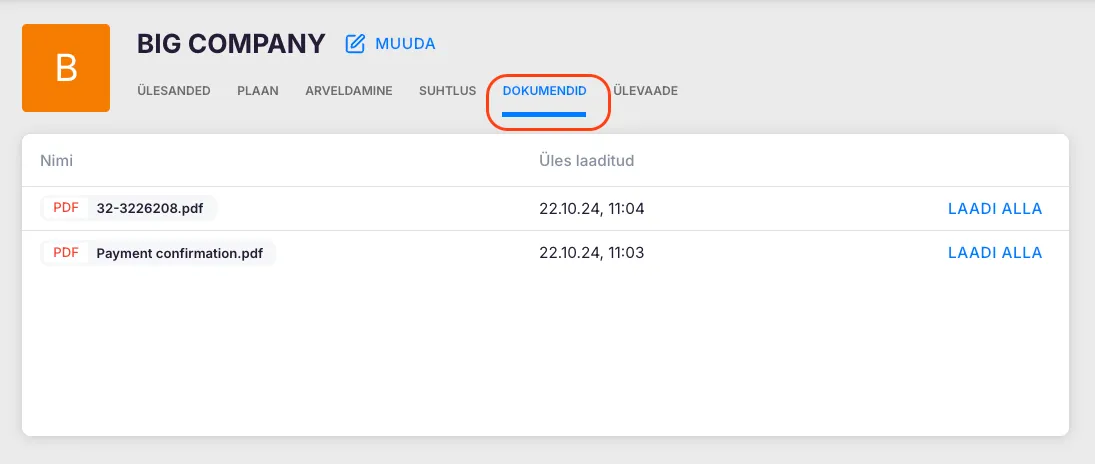Viewport: 1095px width, 464px height.
Task: Open the file name 32-3226208.pdf
Action: coord(152,209)
